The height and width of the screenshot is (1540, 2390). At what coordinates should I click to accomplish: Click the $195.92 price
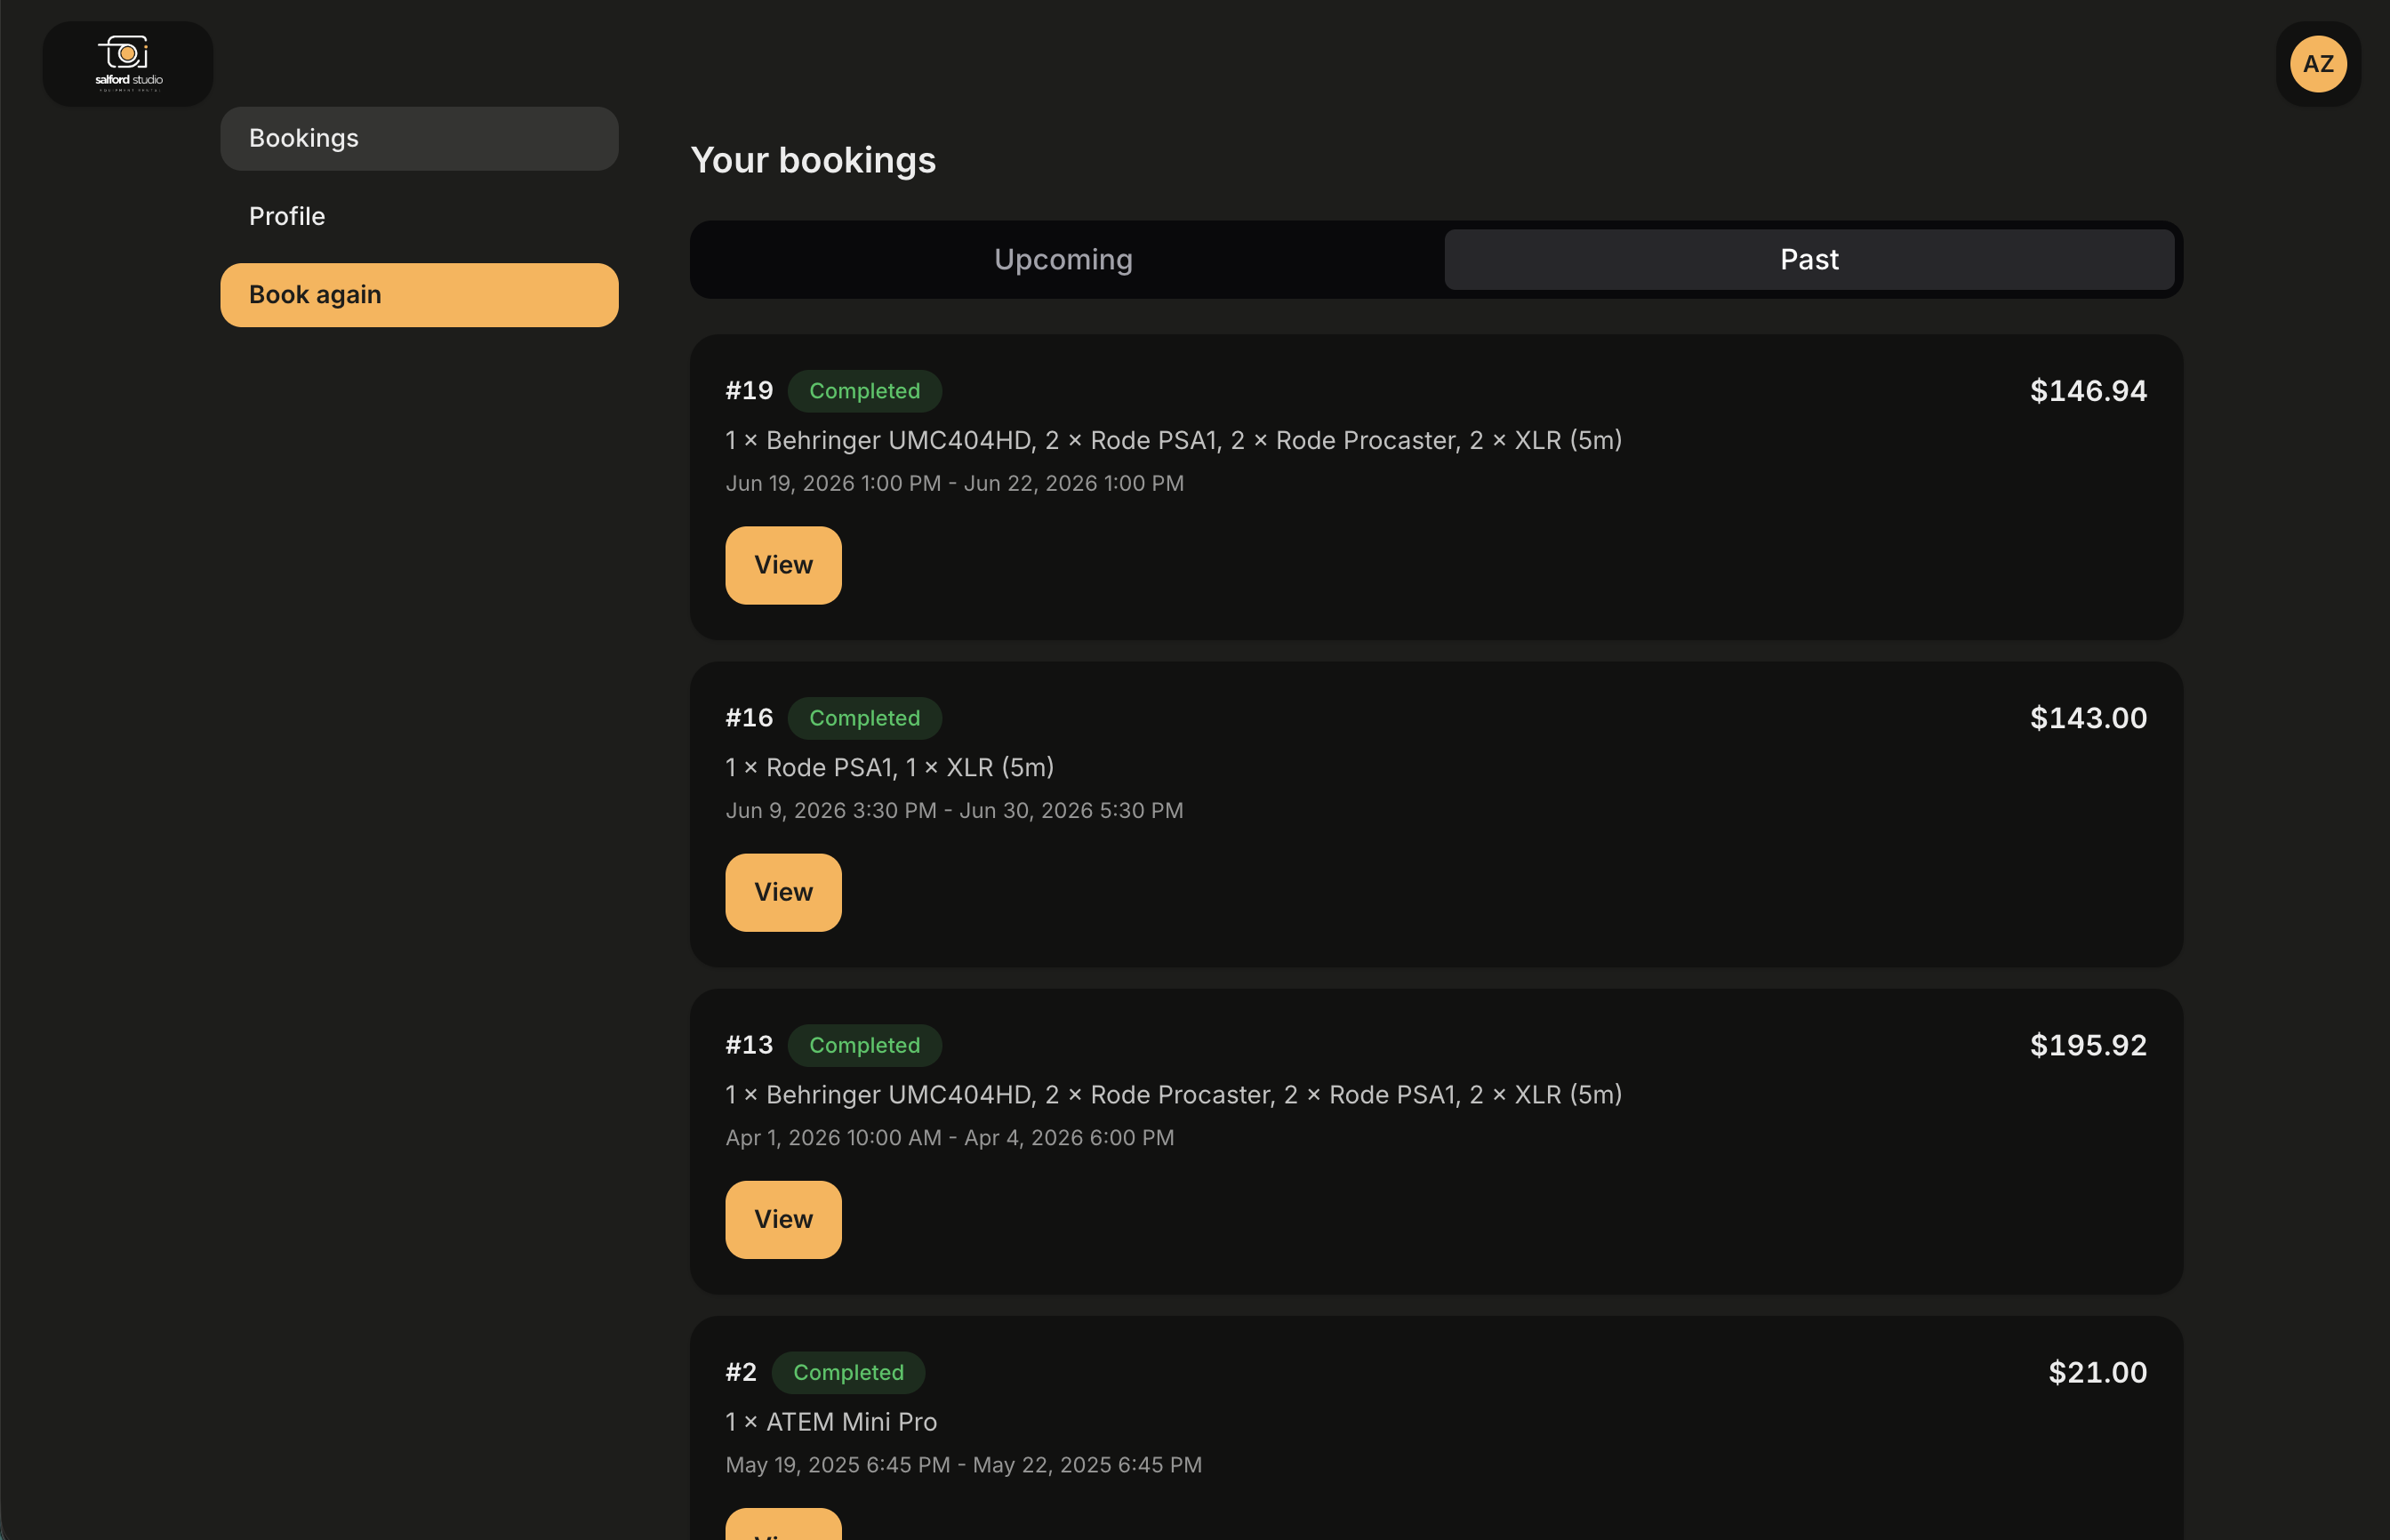[x=2088, y=1045]
